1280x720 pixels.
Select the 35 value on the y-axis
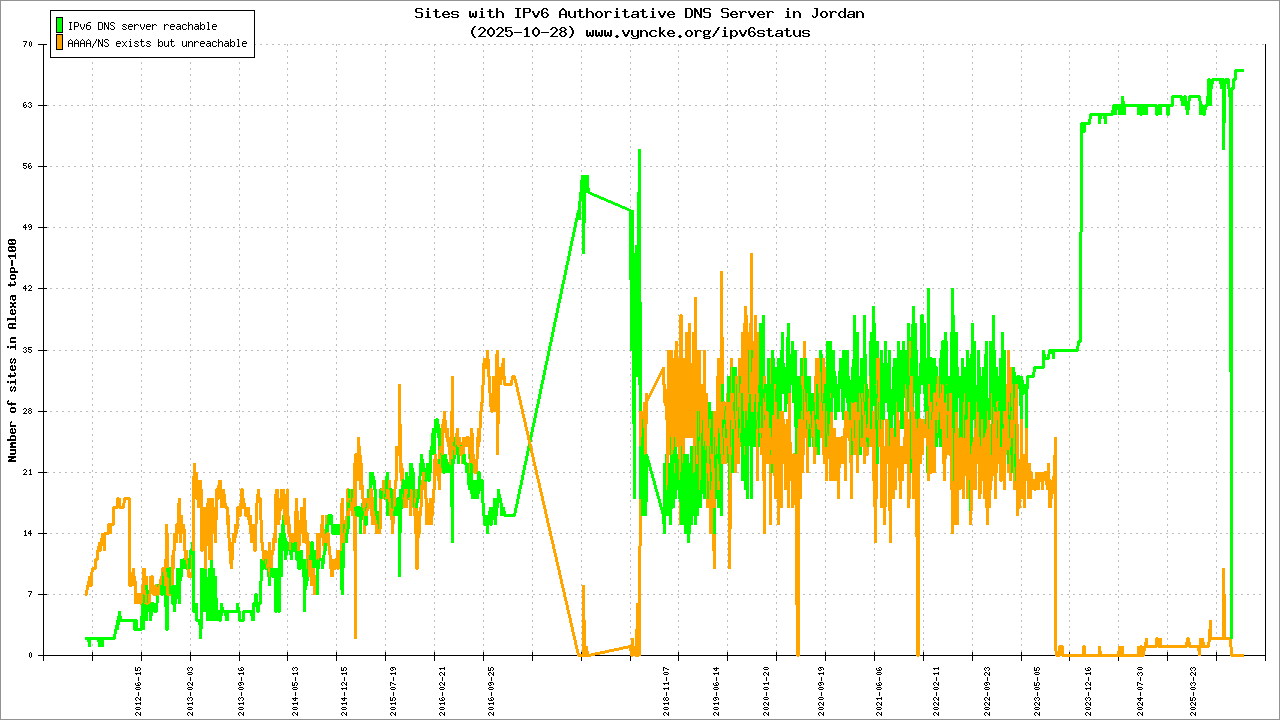pos(27,350)
